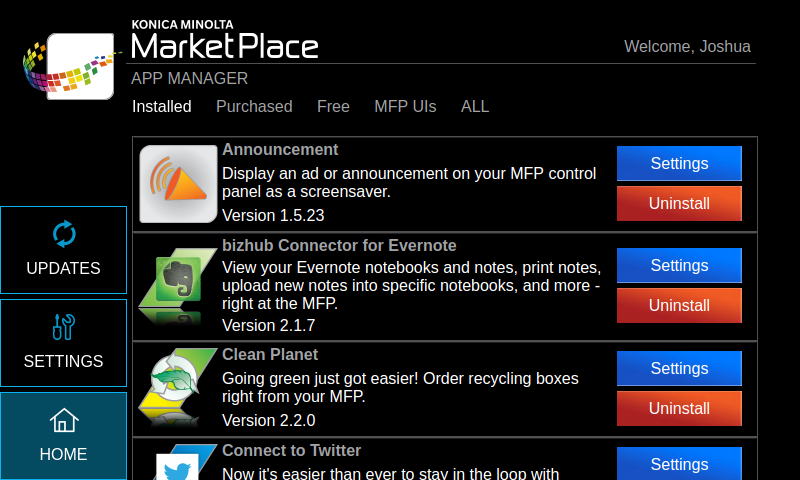This screenshot has height=480, width=800.
Task: Uninstall the Clean Planet app
Action: tap(679, 408)
